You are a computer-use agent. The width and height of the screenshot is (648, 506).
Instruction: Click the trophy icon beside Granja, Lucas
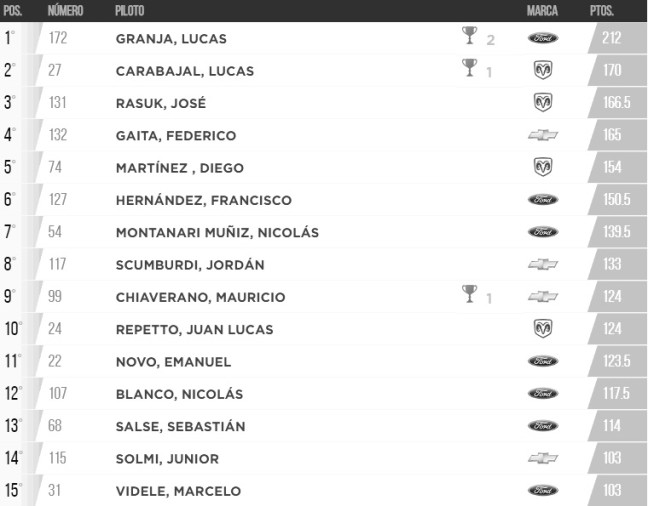point(468,37)
